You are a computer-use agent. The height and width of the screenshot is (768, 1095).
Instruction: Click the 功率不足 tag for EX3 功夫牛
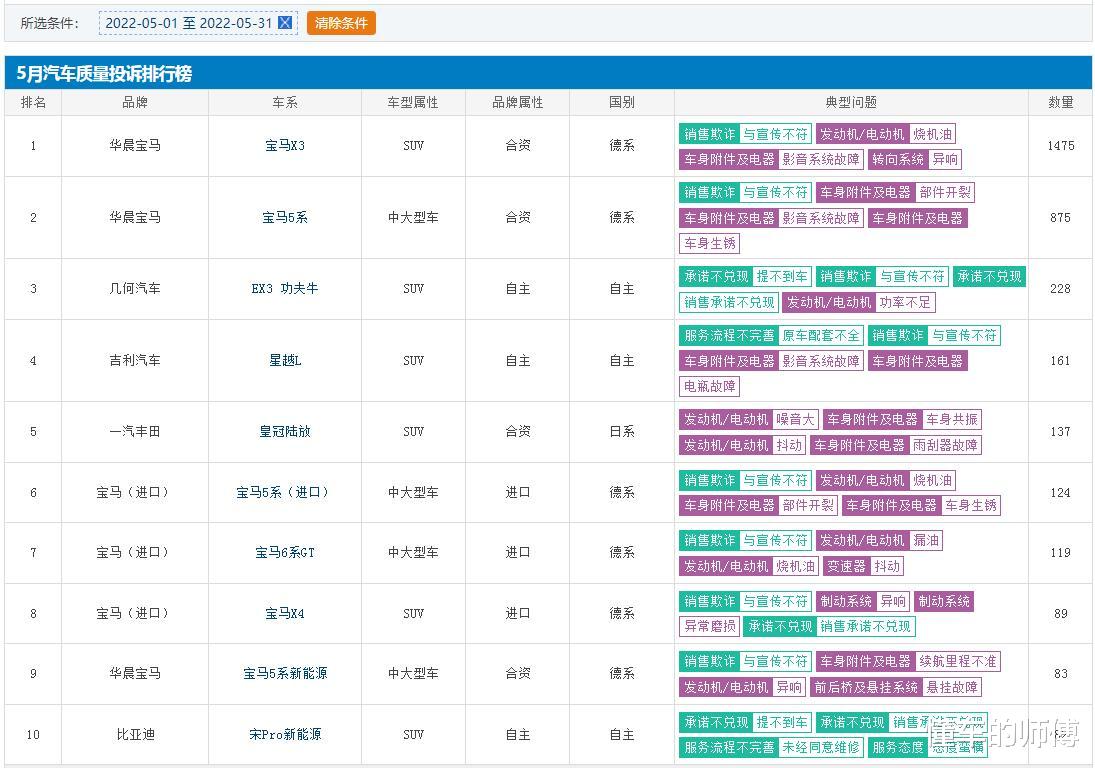tap(905, 302)
